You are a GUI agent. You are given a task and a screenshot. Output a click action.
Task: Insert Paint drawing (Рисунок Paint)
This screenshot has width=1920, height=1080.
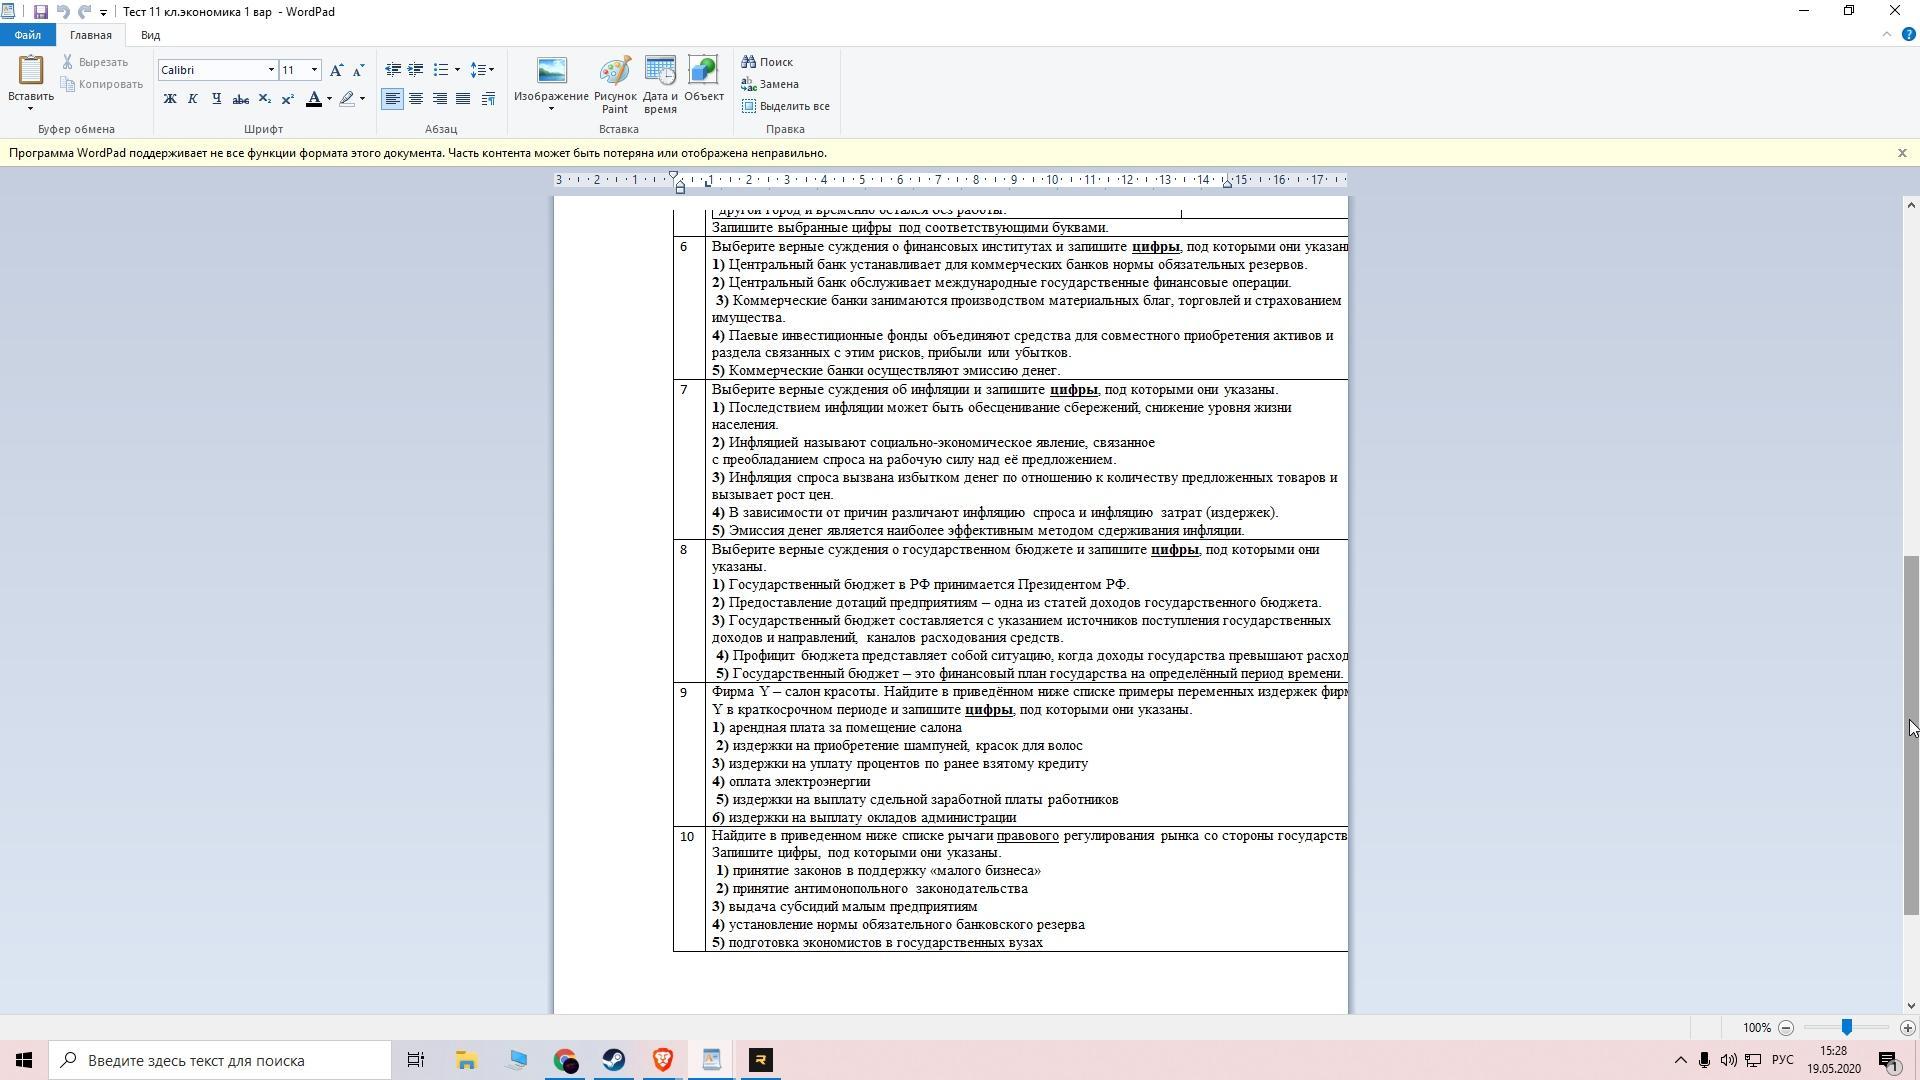[x=615, y=85]
